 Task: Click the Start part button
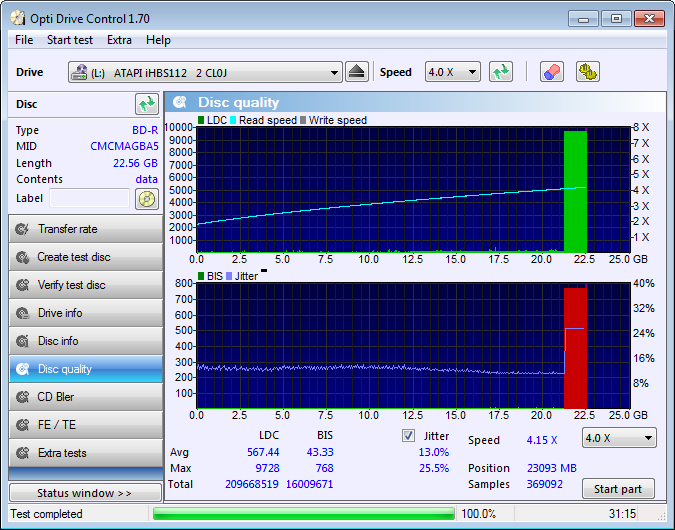[x=618, y=489]
